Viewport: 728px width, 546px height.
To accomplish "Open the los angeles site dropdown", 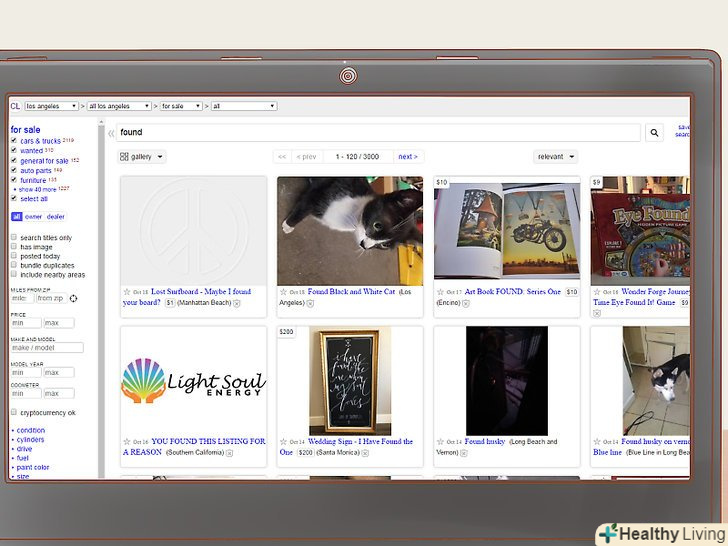I will [51, 106].
